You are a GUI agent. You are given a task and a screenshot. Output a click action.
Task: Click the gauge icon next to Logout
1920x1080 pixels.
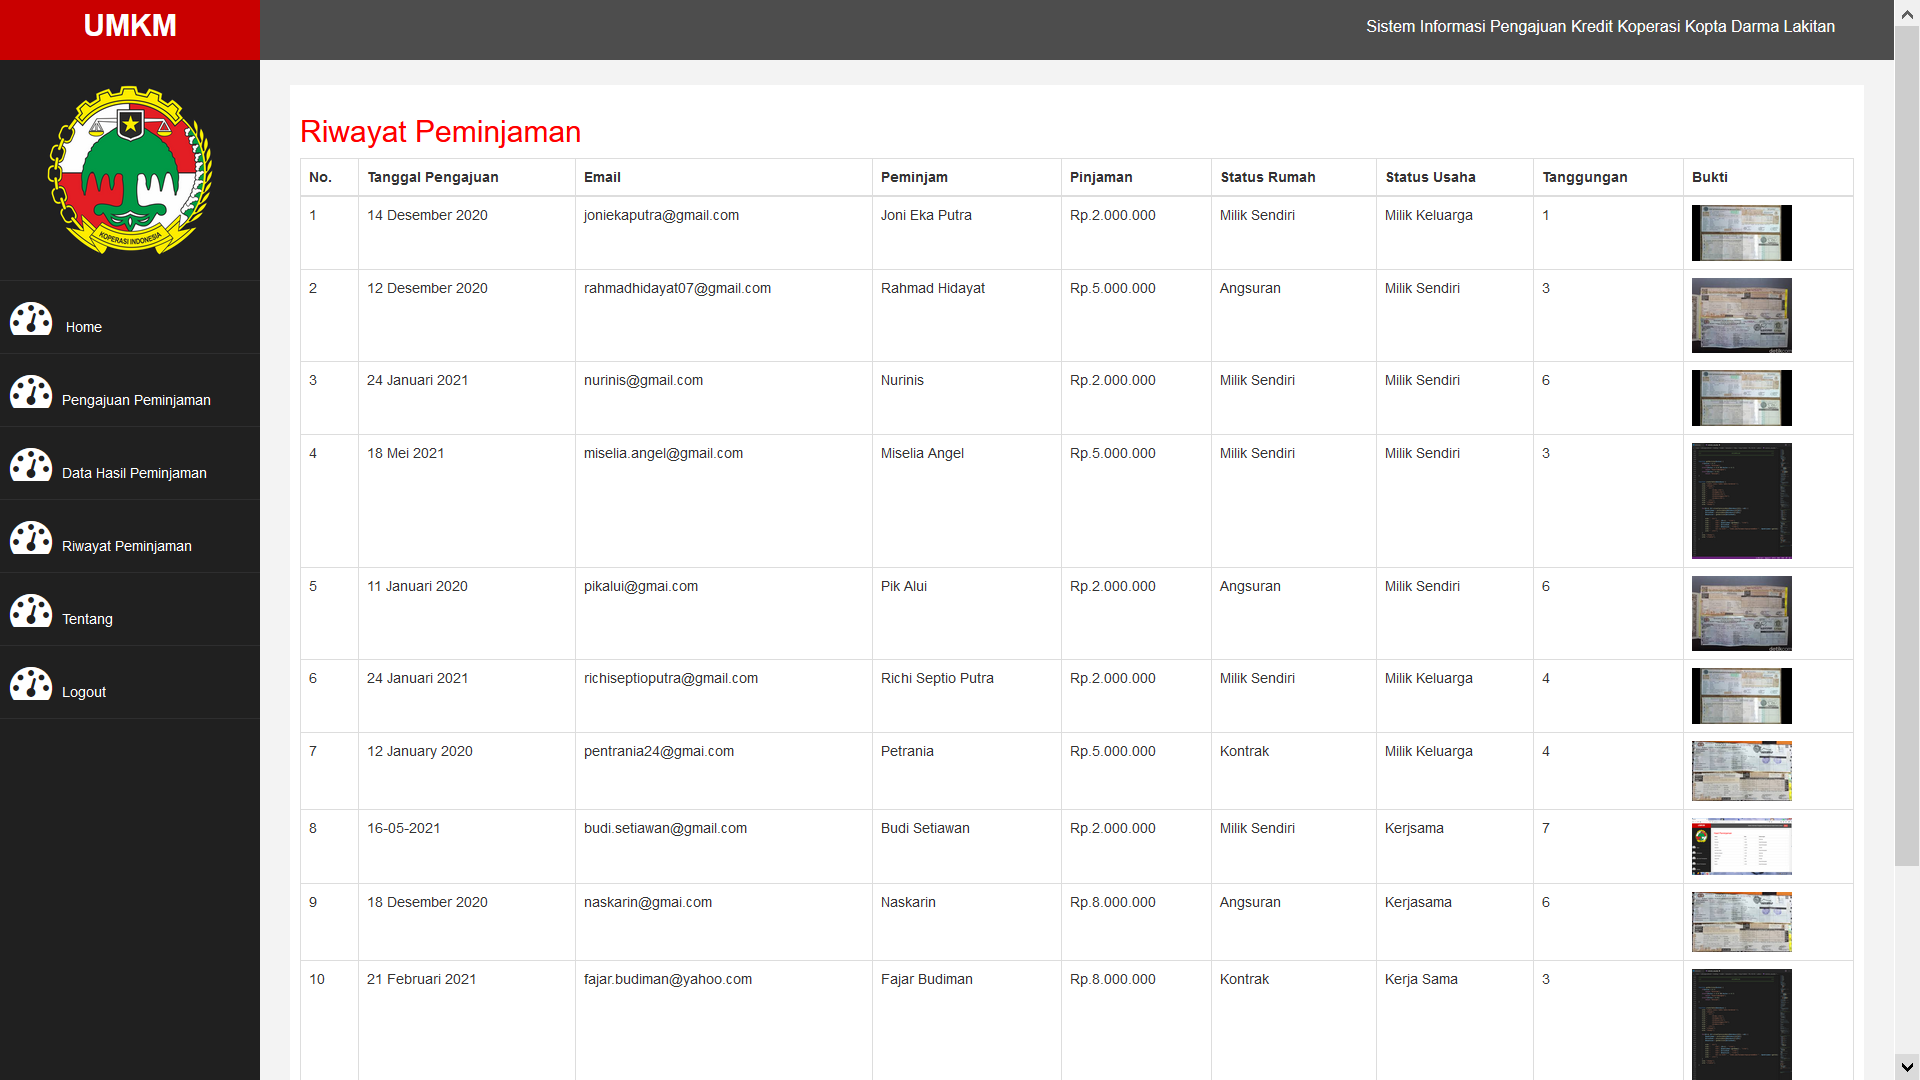pos(31,684)
